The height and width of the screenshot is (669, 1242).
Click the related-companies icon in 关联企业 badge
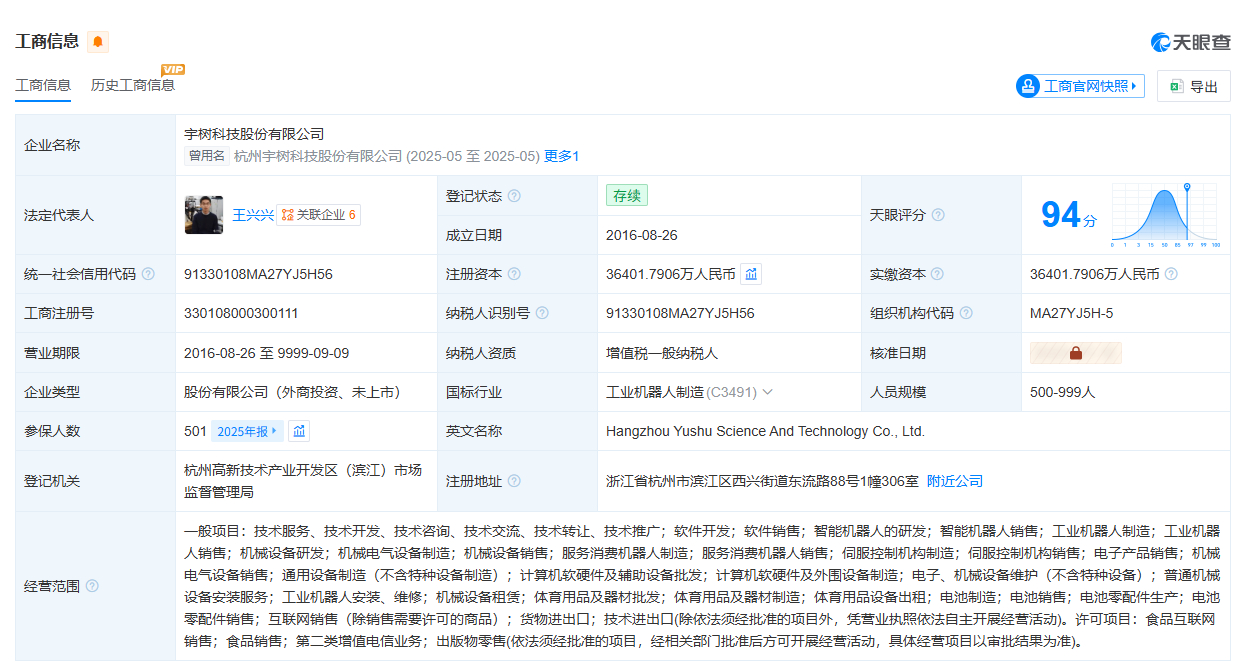click(288, 215)
